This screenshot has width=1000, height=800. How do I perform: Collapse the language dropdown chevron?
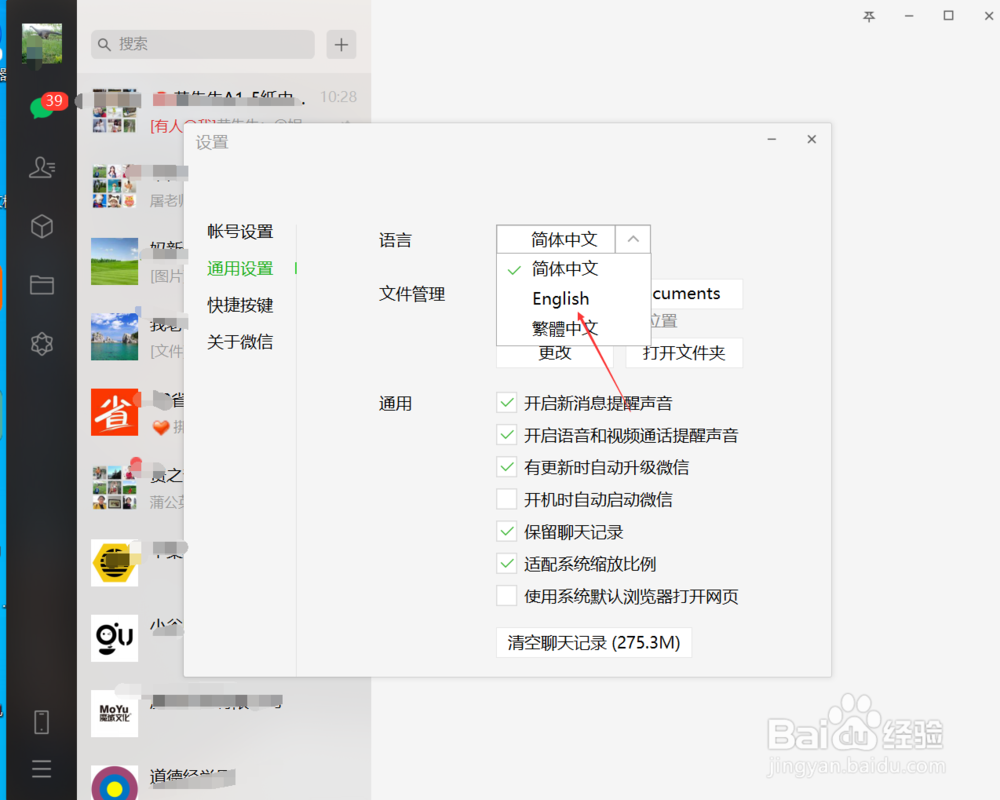633,239
